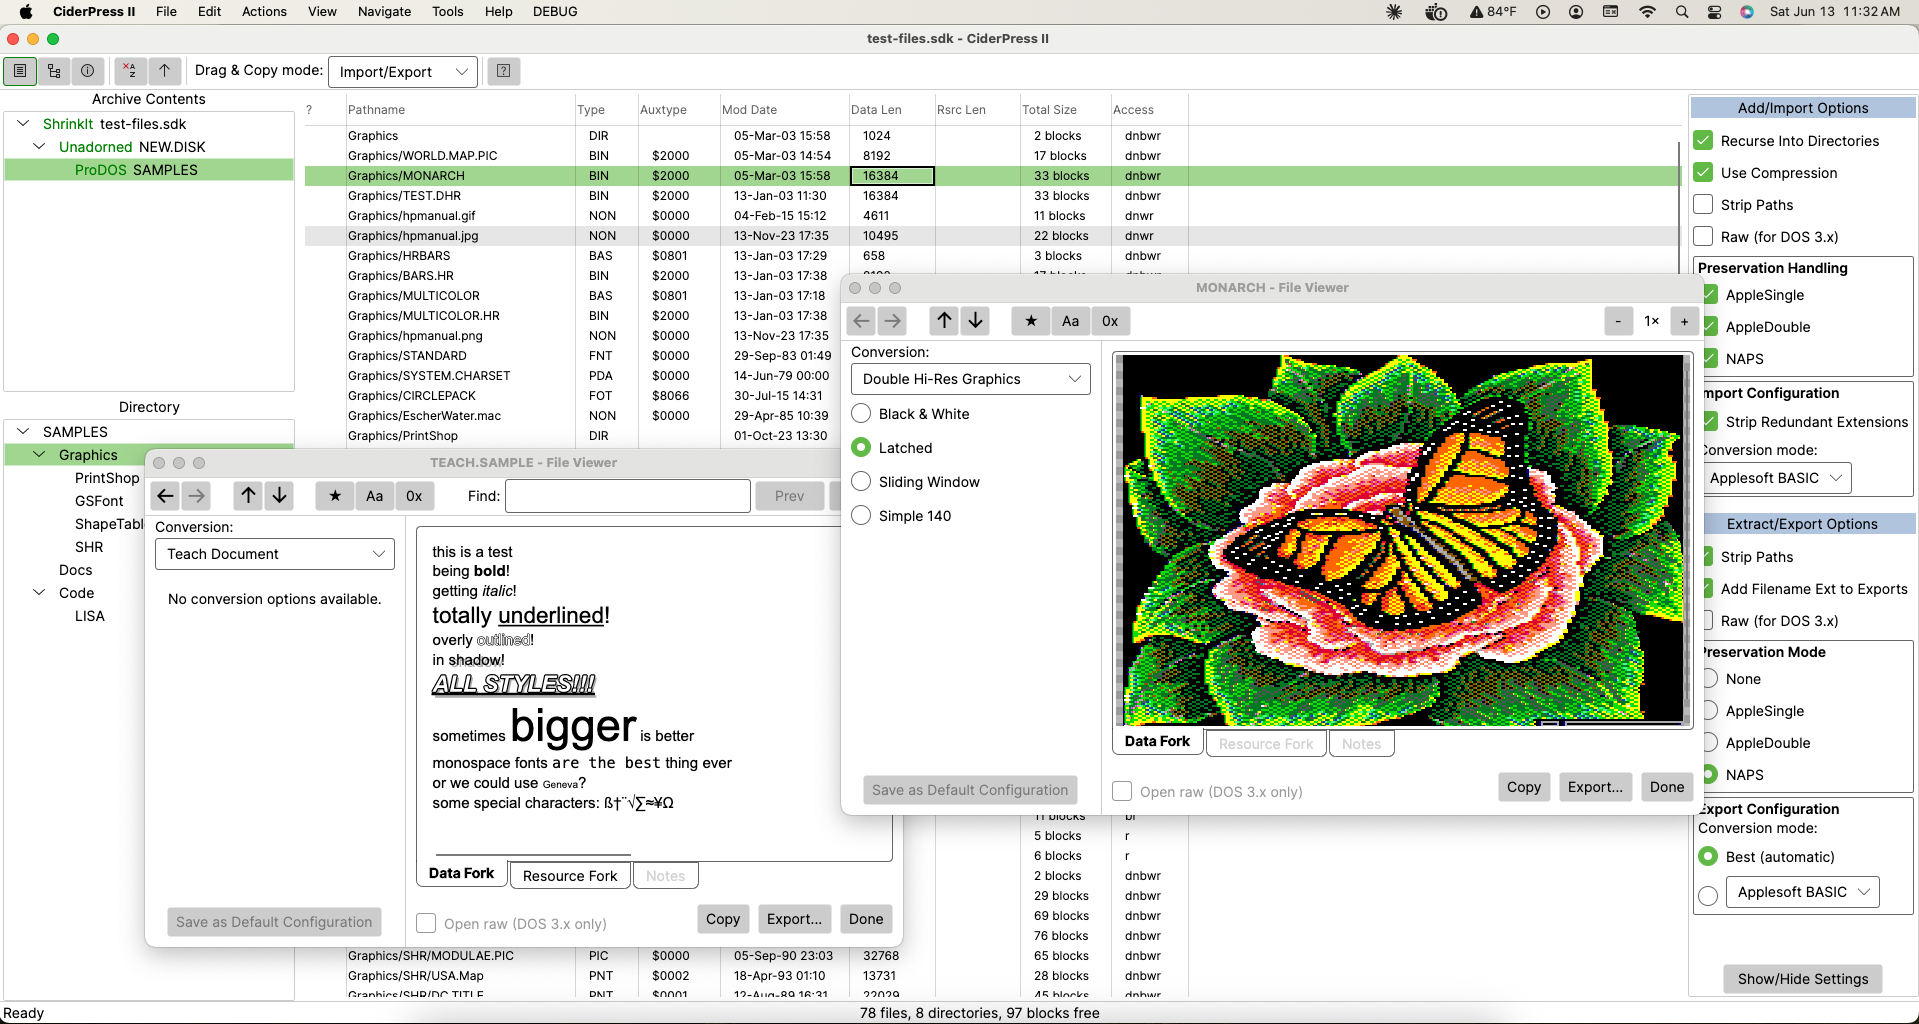Open Export Configuration Applesoft BASIC dropdown
Viewport: 1919px width, 1024px height.
click(x=1804, y=892)
